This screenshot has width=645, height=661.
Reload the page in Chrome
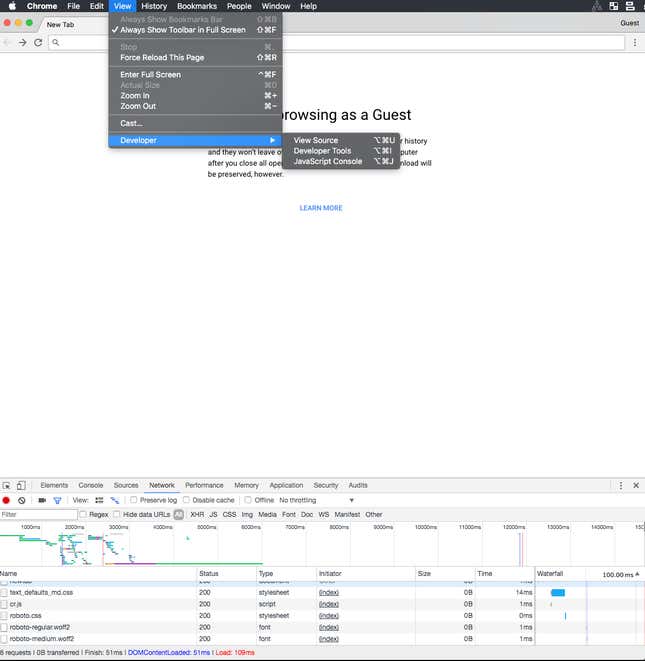coord(38,43)
